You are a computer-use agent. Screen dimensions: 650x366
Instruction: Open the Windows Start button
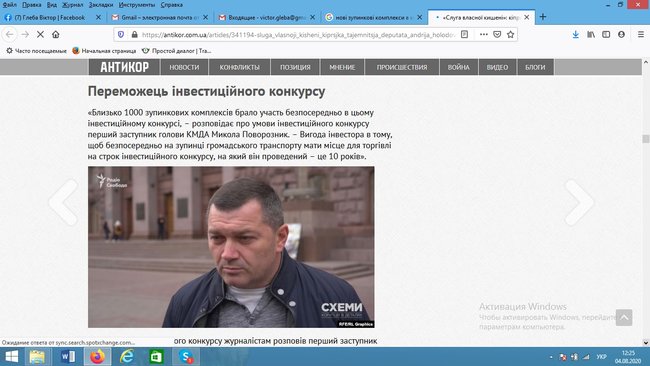pyautogui.click(x=12, y=356)
